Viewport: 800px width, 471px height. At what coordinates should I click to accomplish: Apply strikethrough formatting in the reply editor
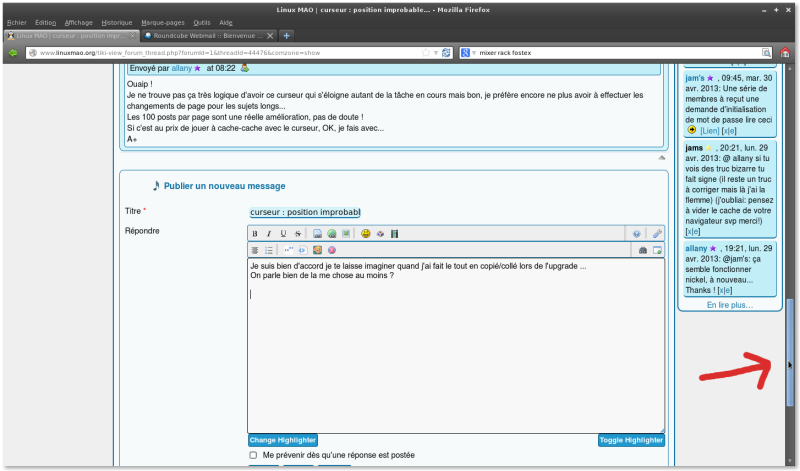pos(297,234)
